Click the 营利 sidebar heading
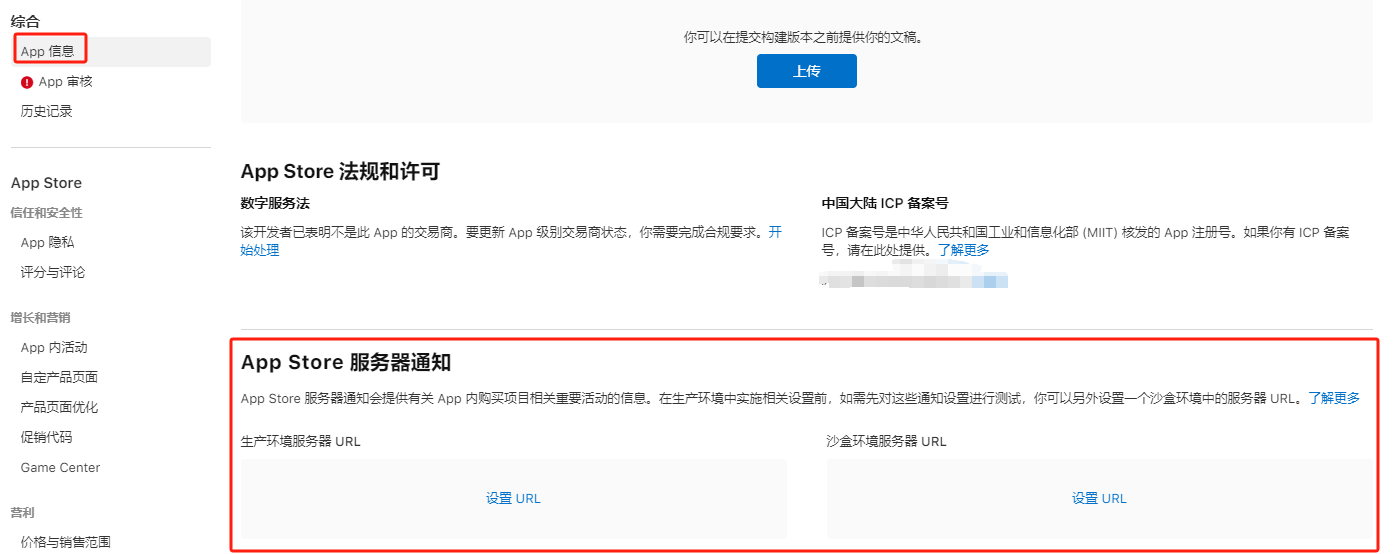 [23, 513]
